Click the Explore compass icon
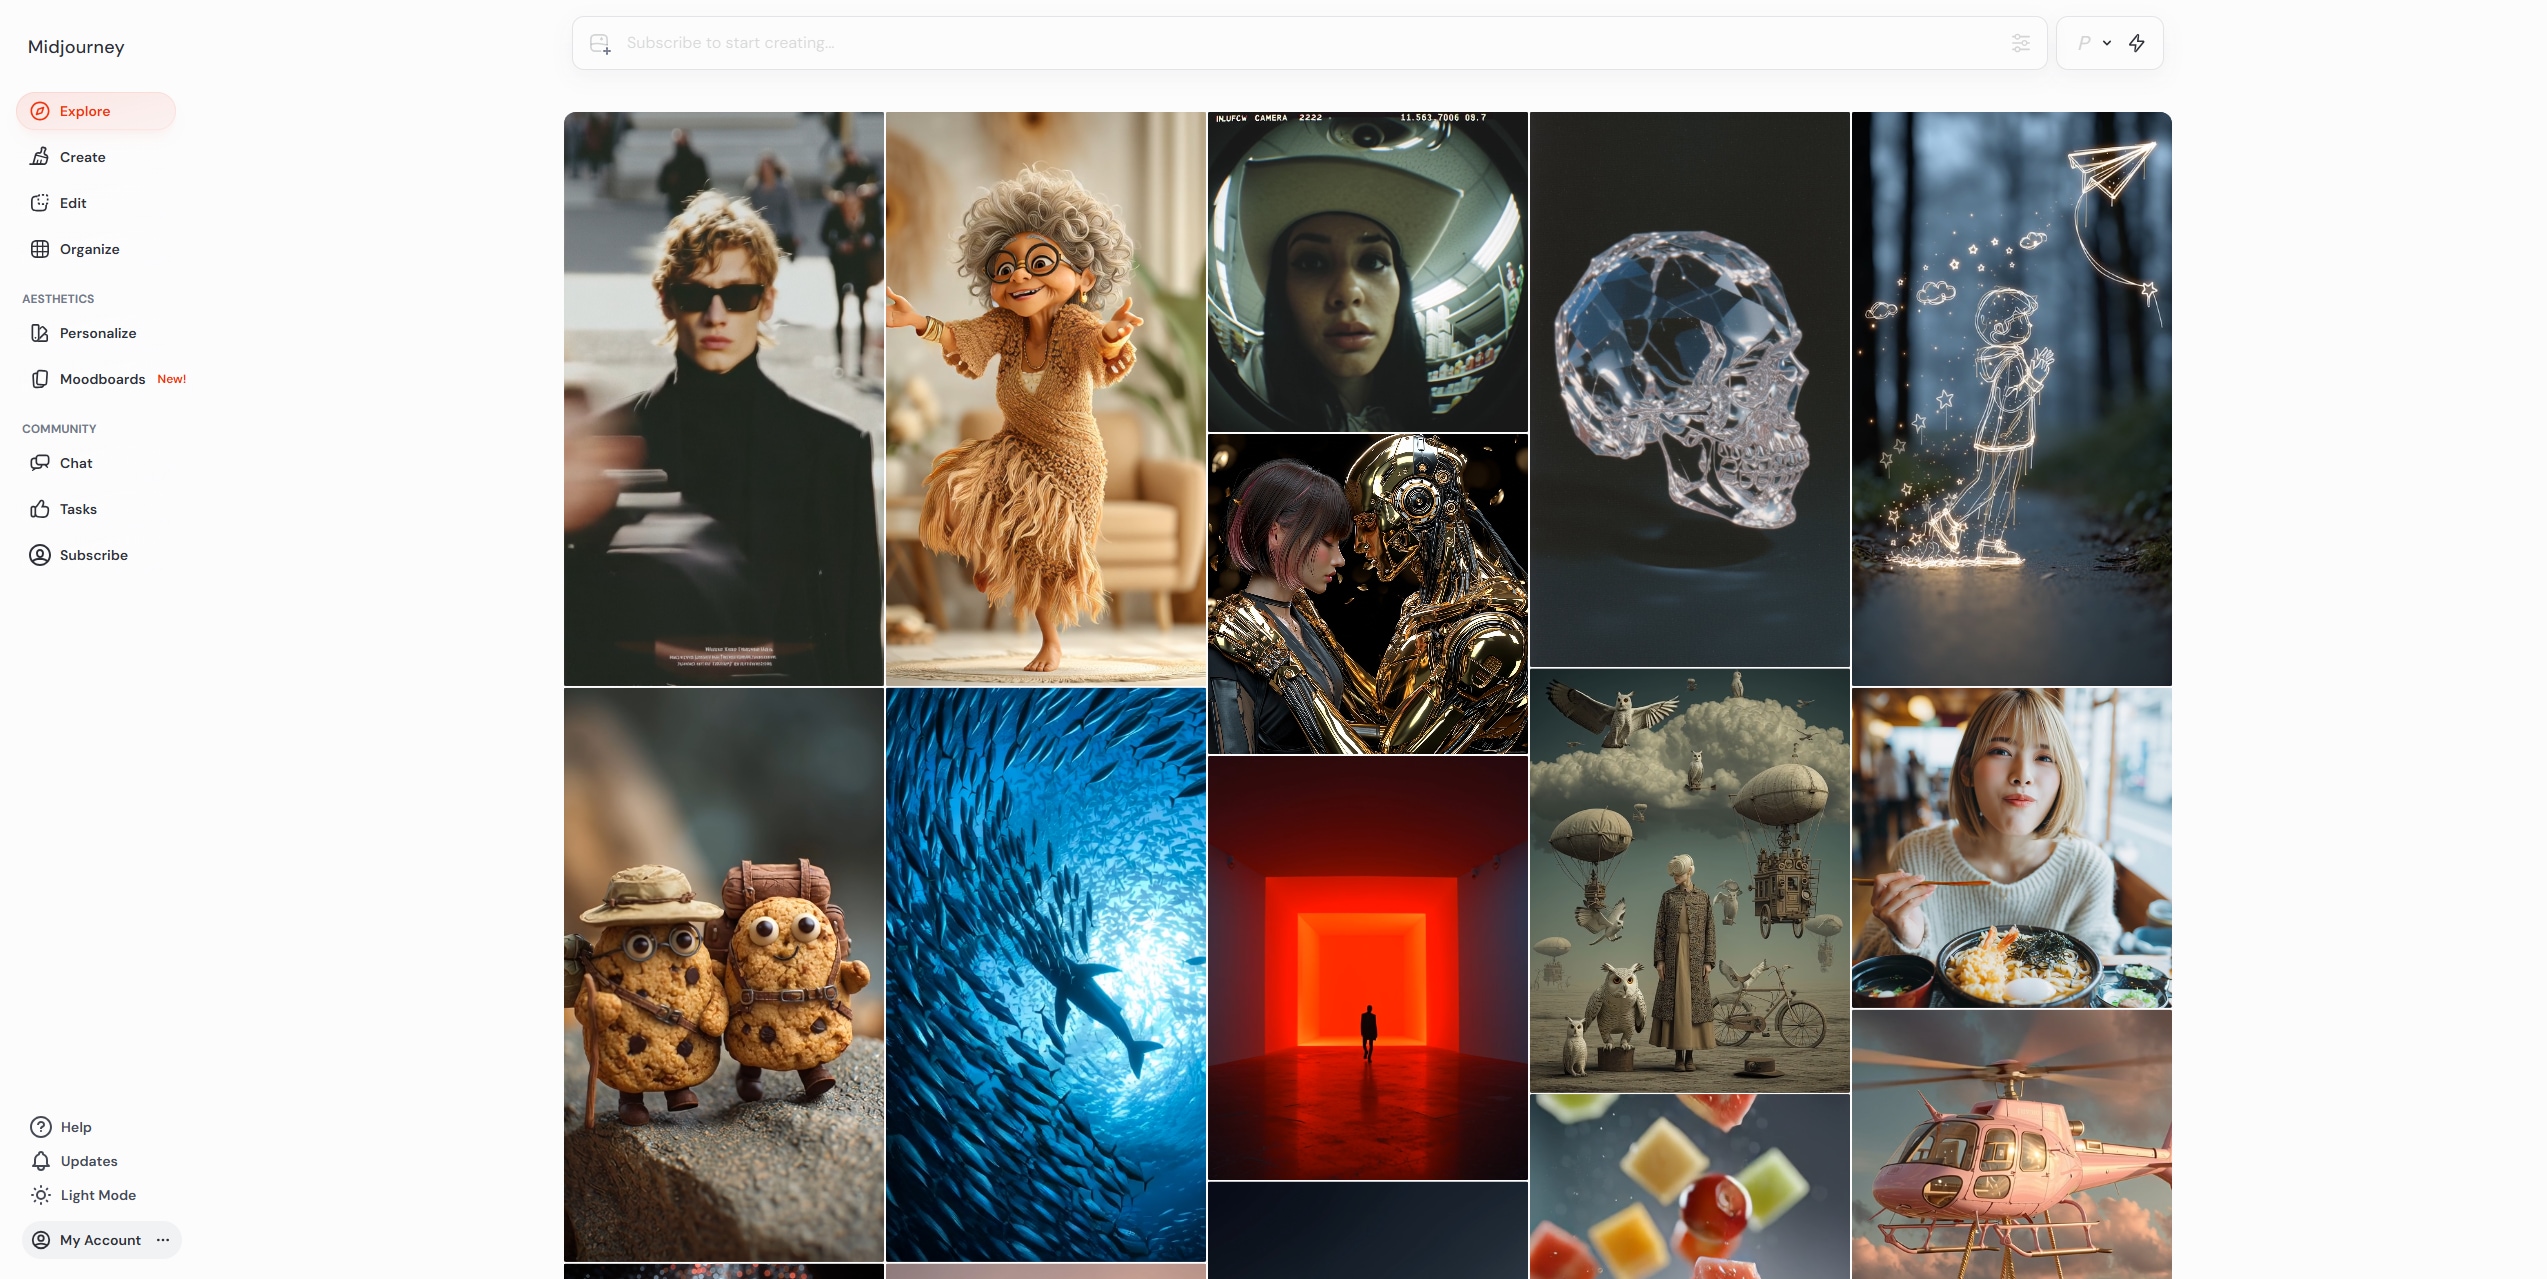The width and height of the screenshot is (2547, 1279). (40, 111)
